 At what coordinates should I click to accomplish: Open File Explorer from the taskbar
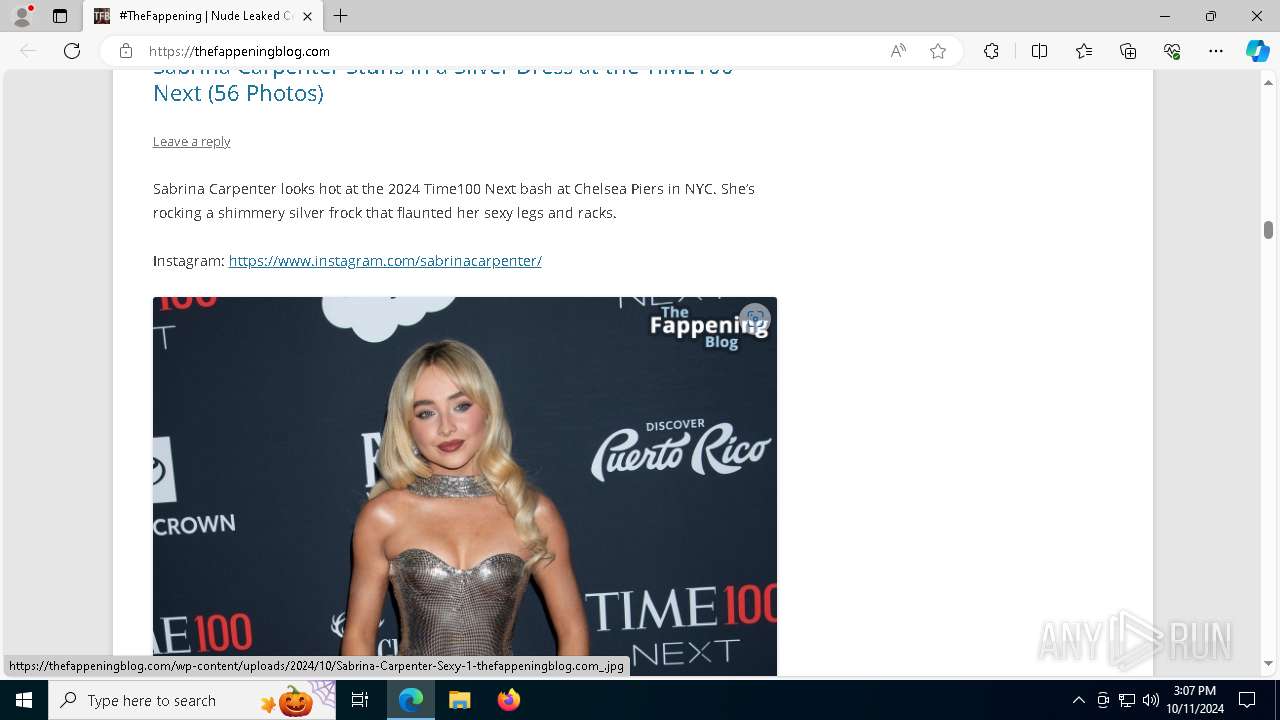click(459, 700)
